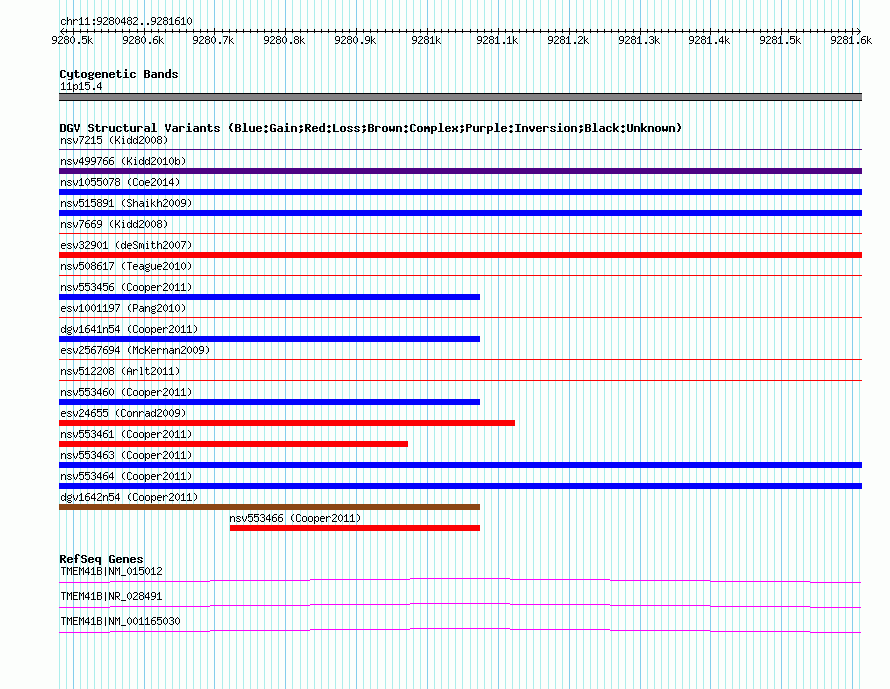
Task: Open variant nsv553464 (Cooper2011) label
Action: [126, 476]
